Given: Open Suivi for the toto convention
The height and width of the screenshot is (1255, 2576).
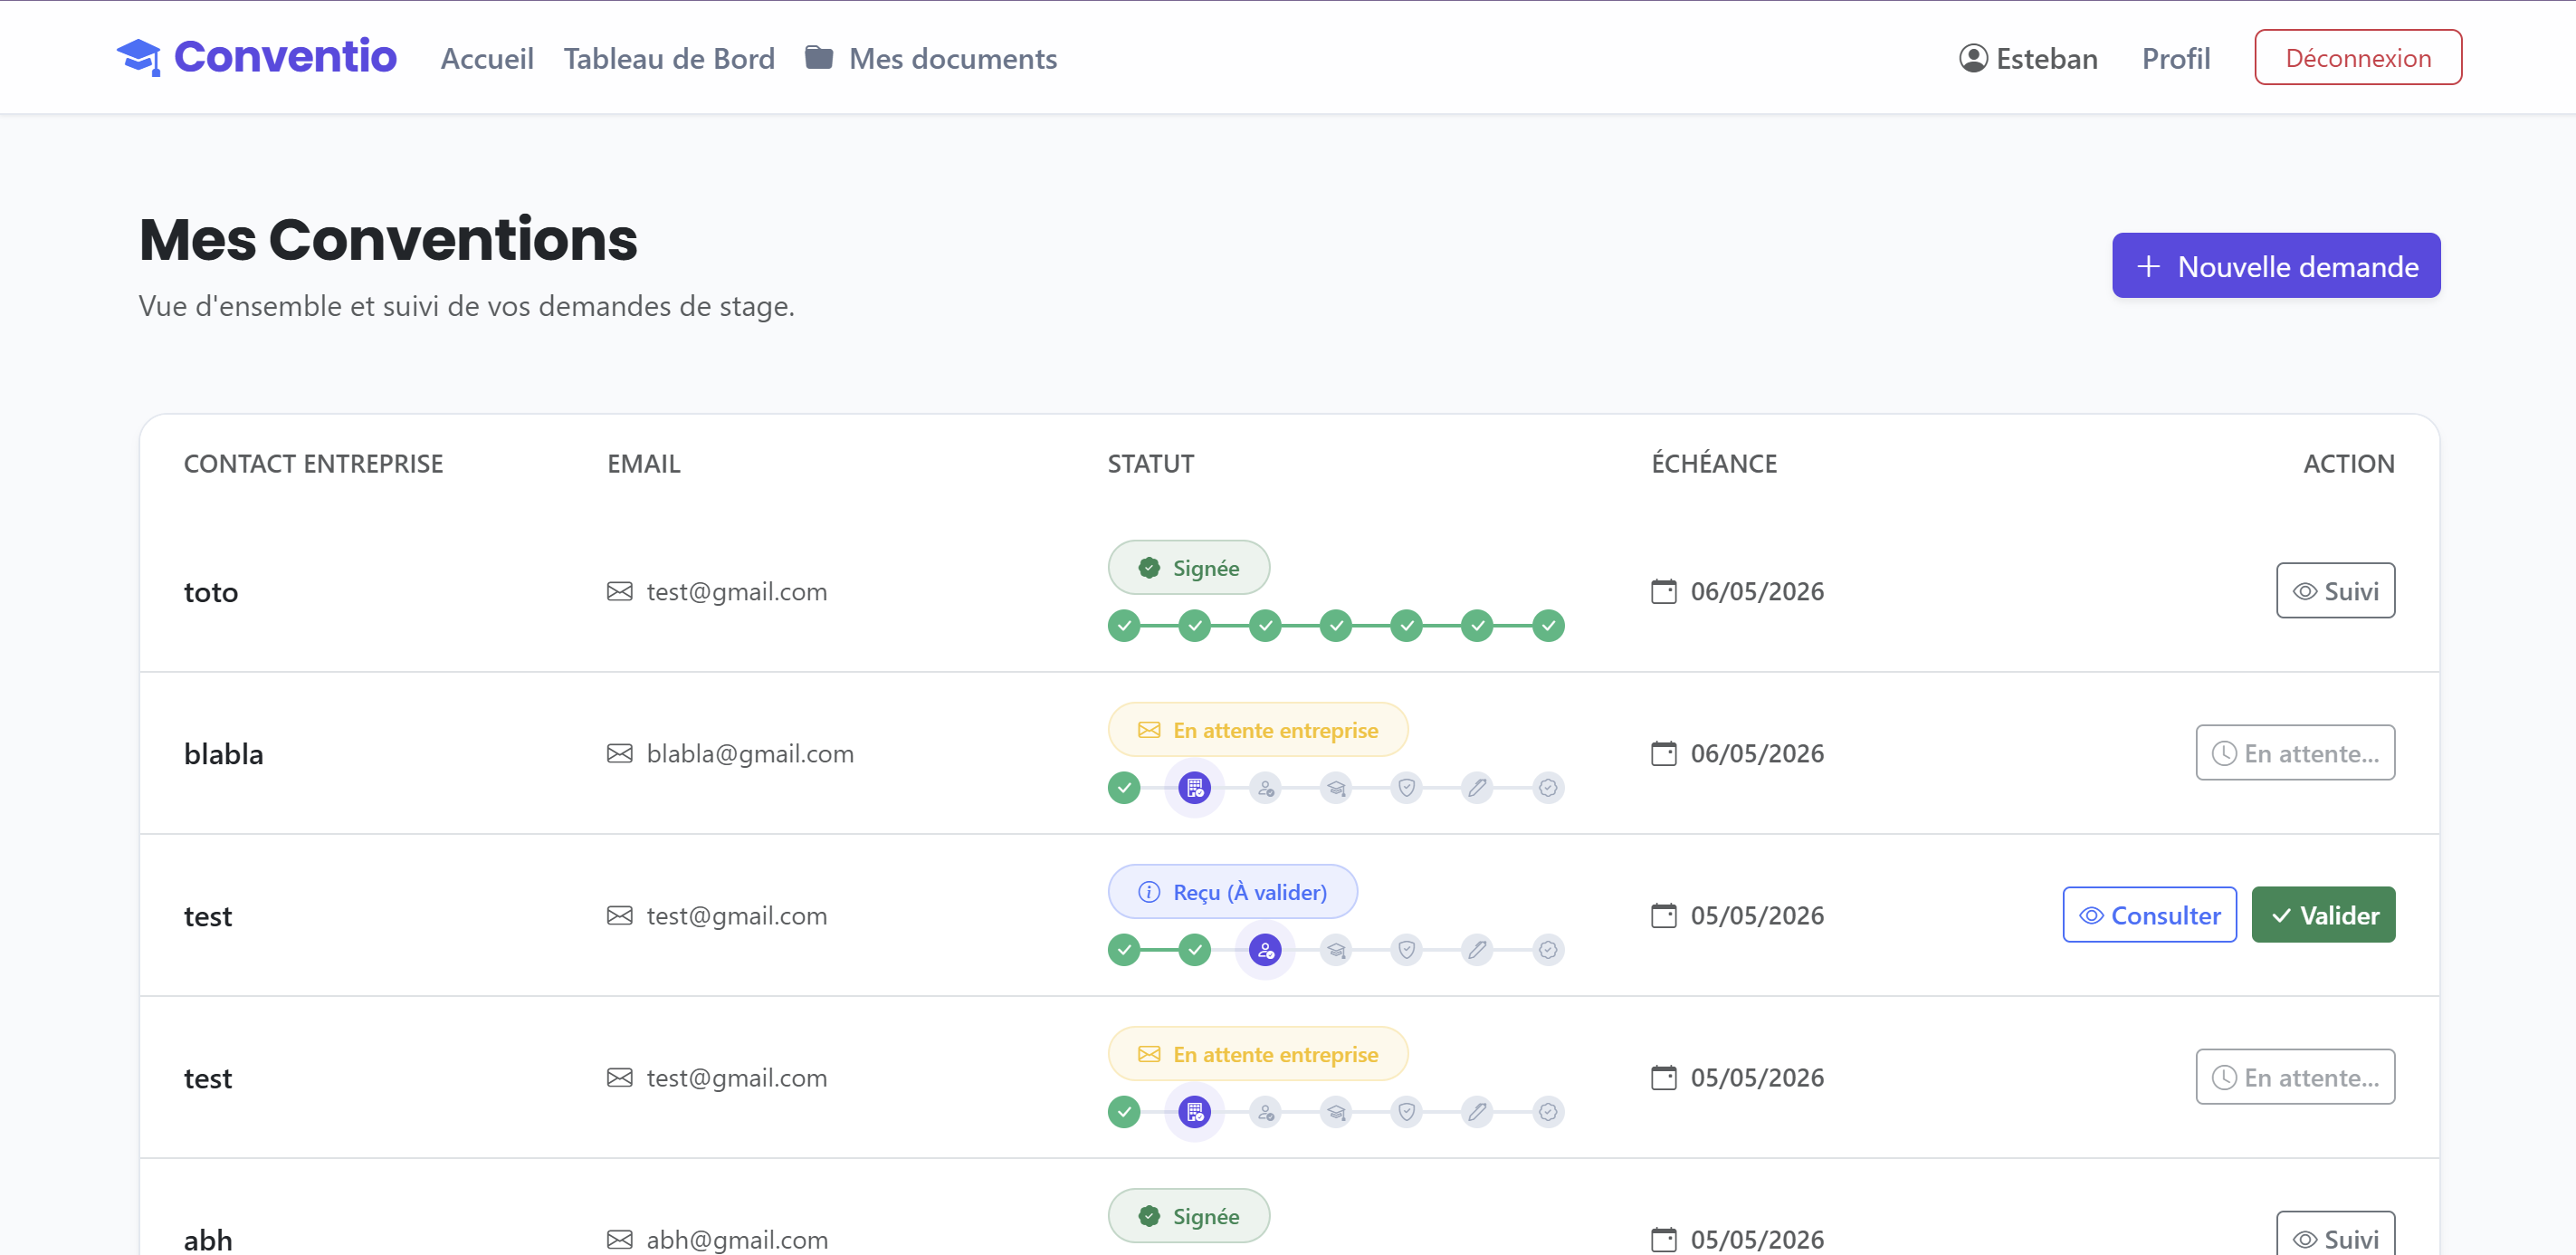Looking at the screenshot, I should (x=2336, y=590).
